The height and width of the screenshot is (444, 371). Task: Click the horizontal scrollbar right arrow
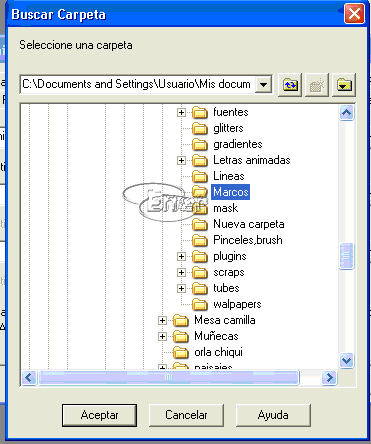pos(329,378)
